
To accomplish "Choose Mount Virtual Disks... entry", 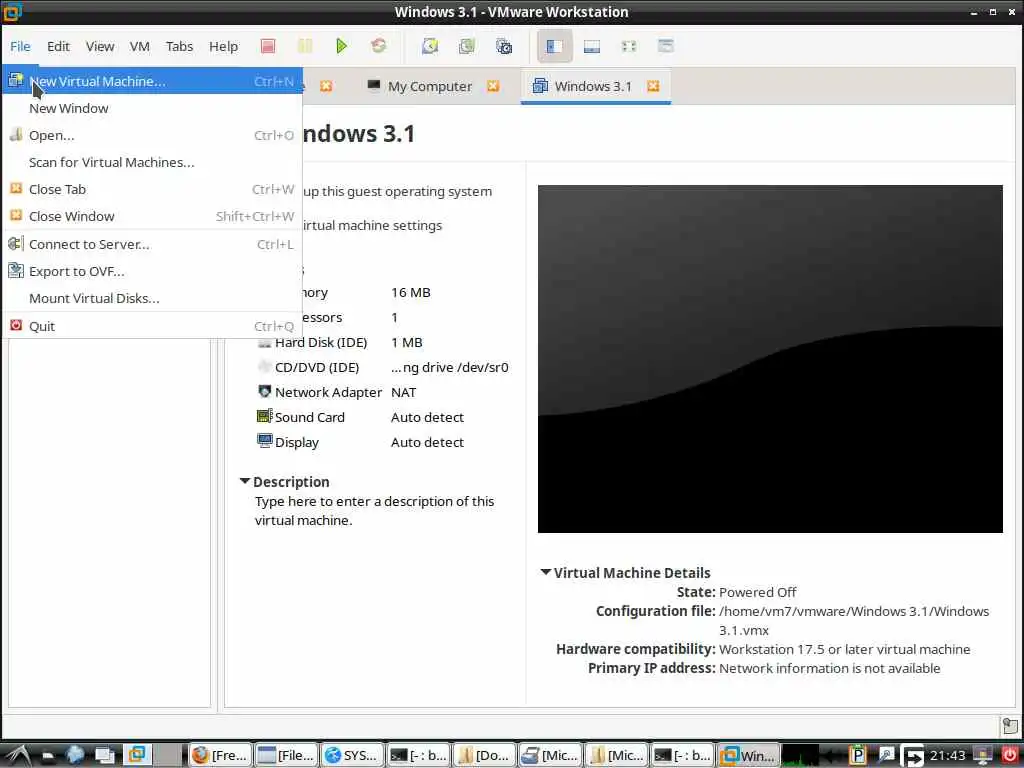I will [x=152, y=298].
